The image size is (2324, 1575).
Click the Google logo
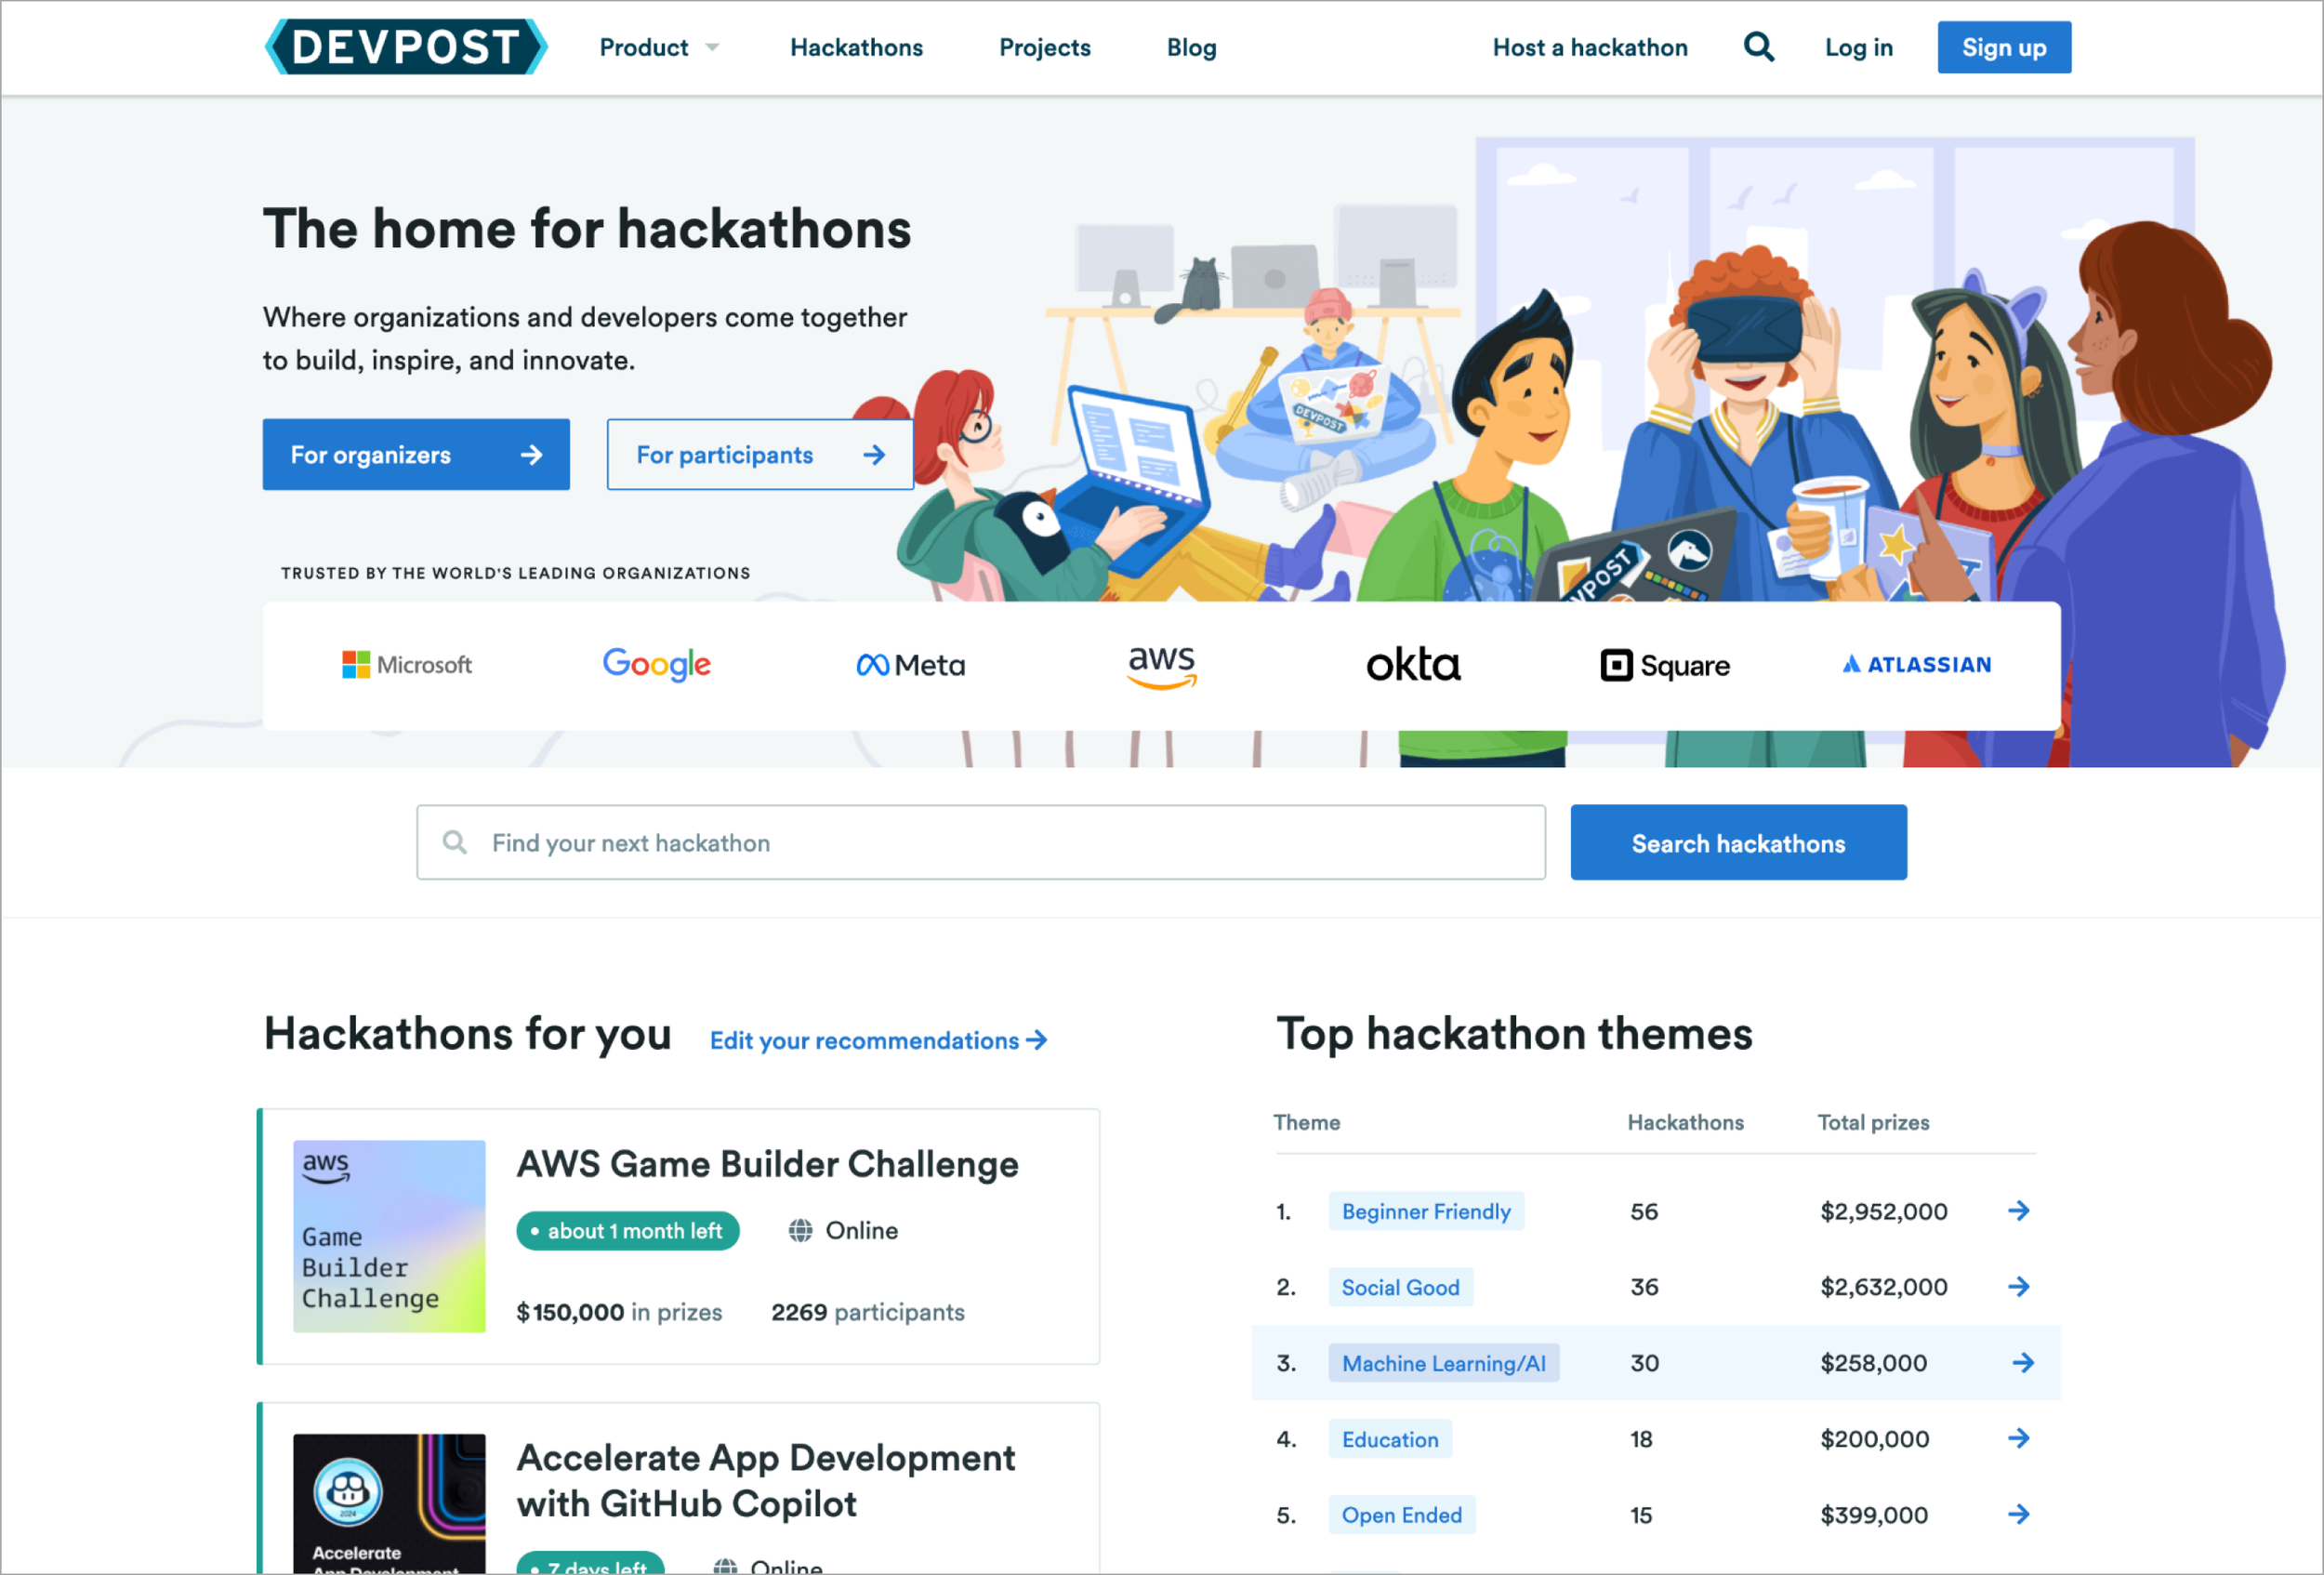pos(656,664)
